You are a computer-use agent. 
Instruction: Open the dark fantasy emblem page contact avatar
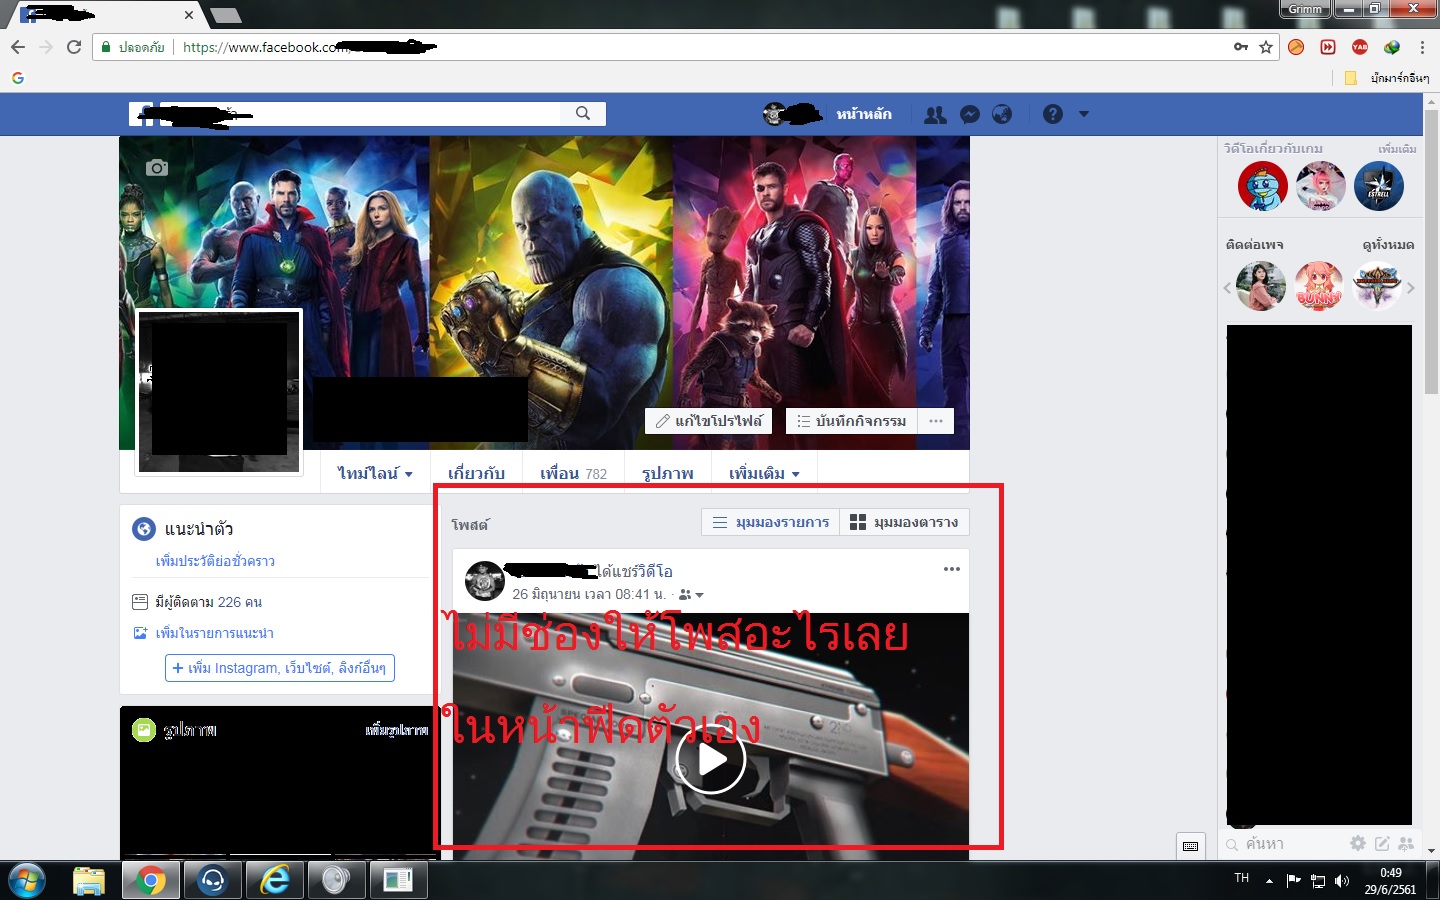point(1377,286)
